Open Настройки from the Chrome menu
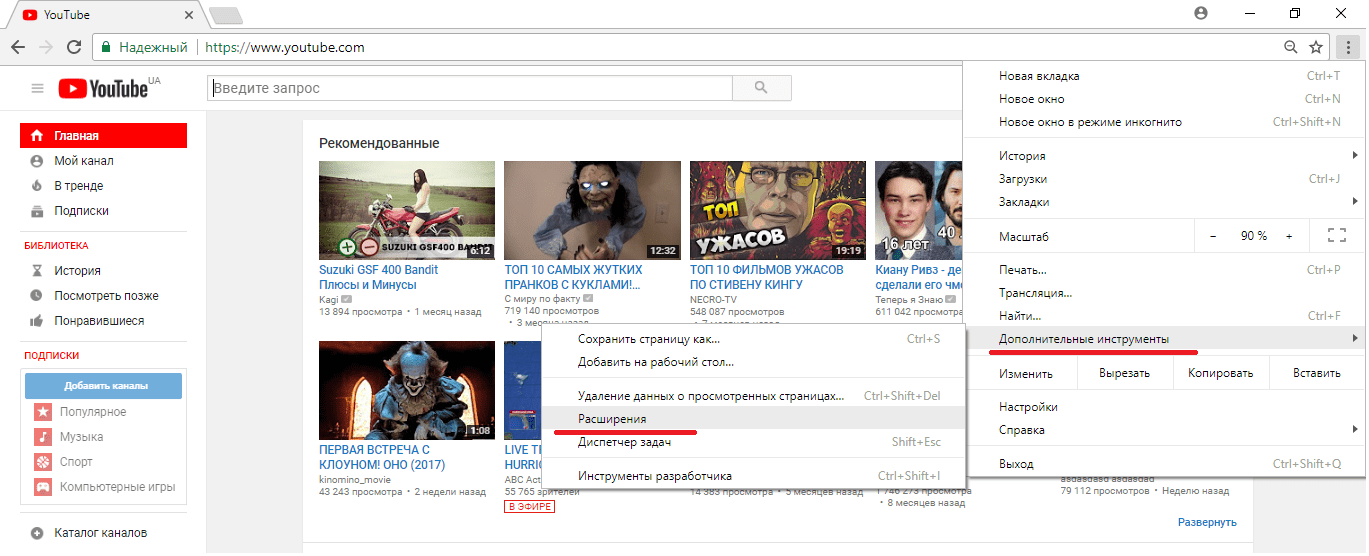 tap(1028, 407)
